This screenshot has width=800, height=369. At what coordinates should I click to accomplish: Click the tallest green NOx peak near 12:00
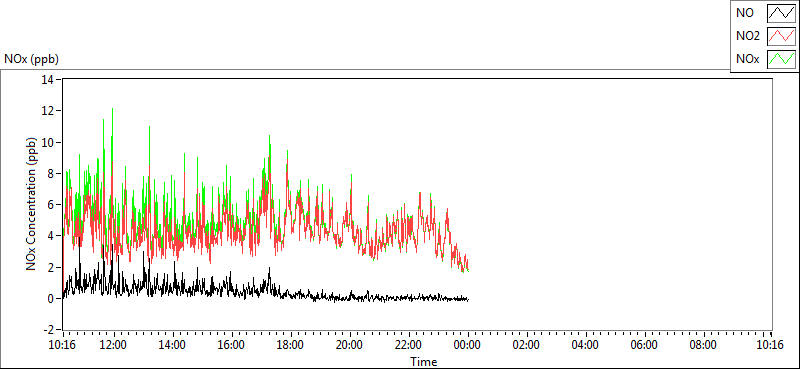tap(112, 110)
